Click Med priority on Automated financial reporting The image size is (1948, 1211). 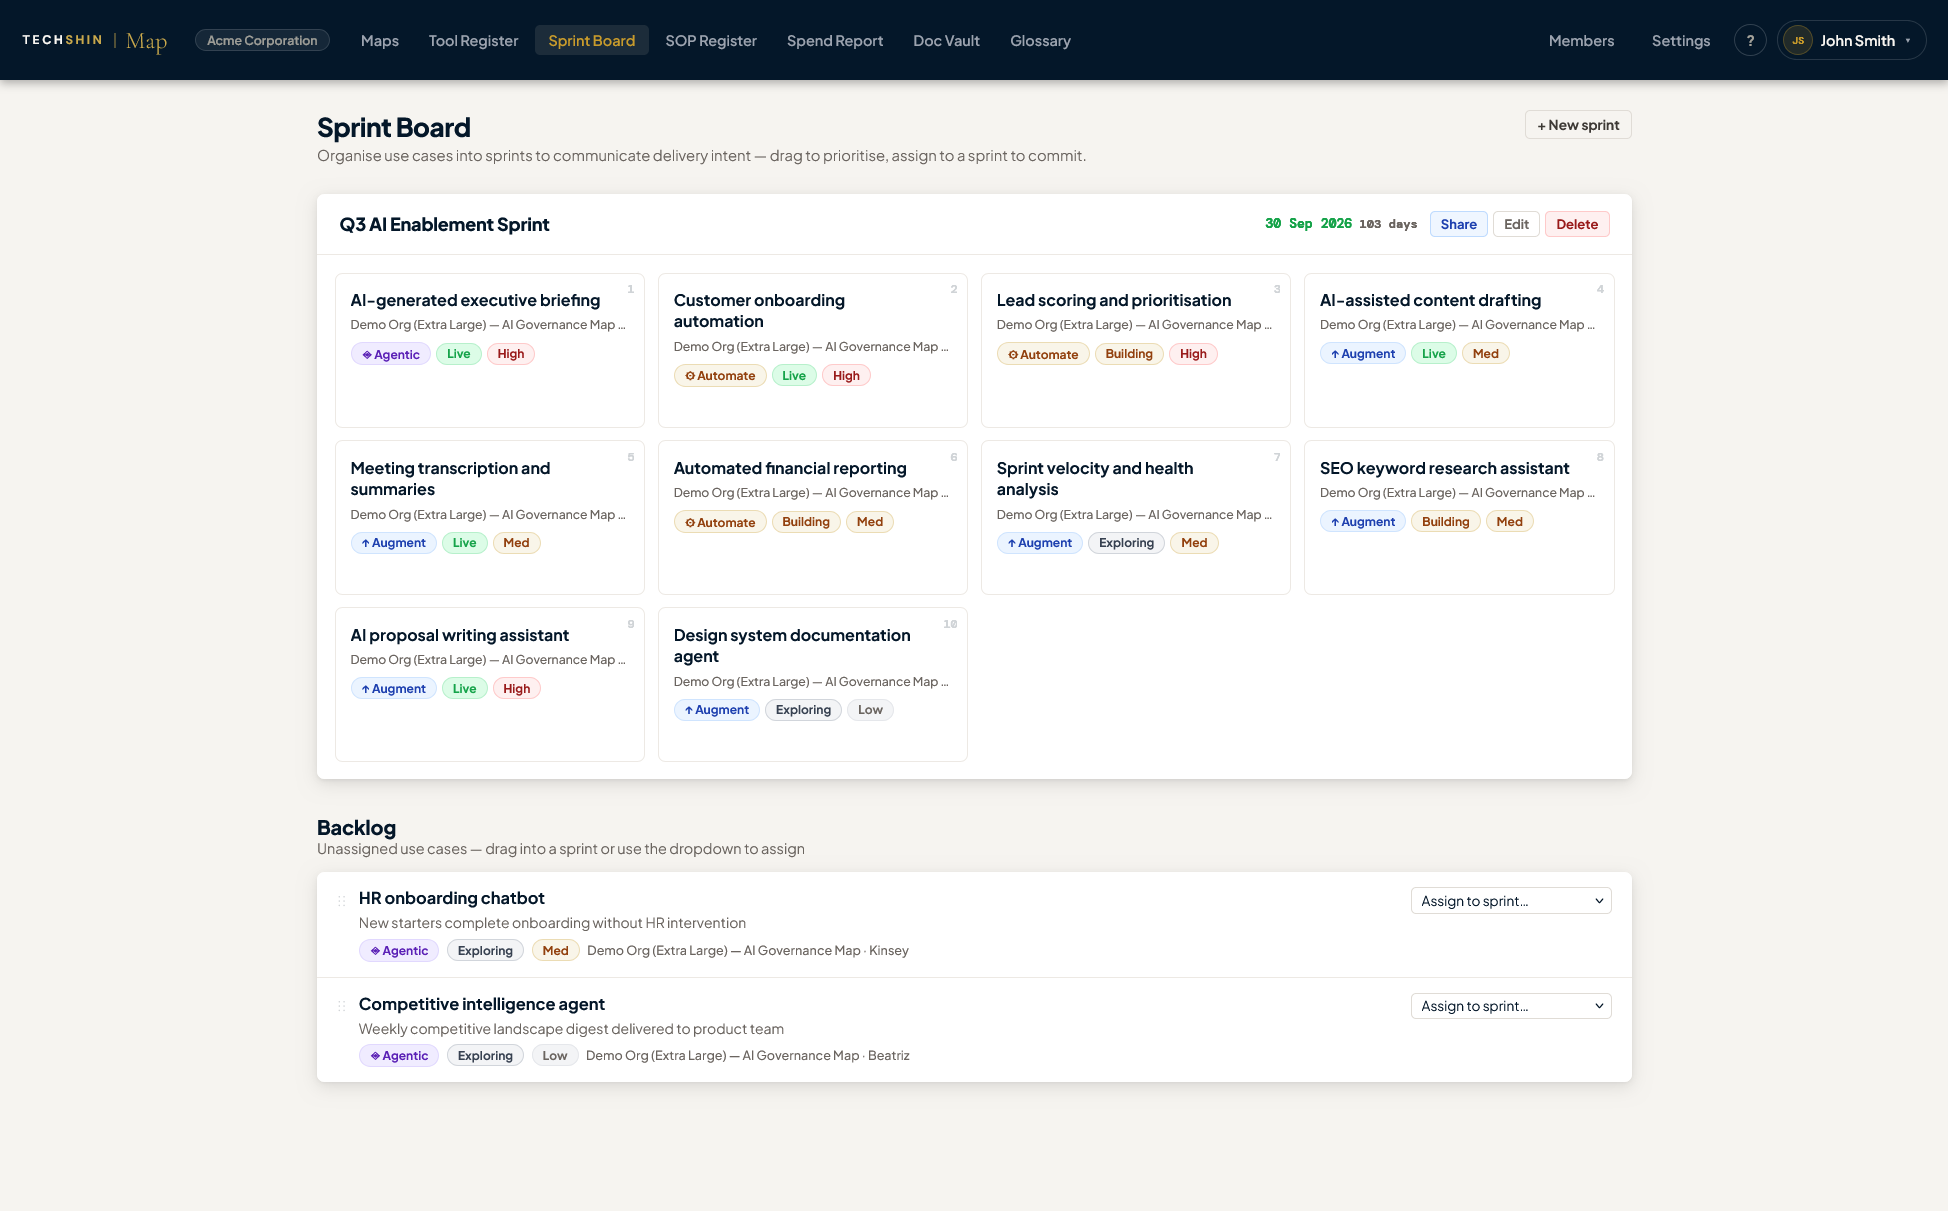coord(870,522)
